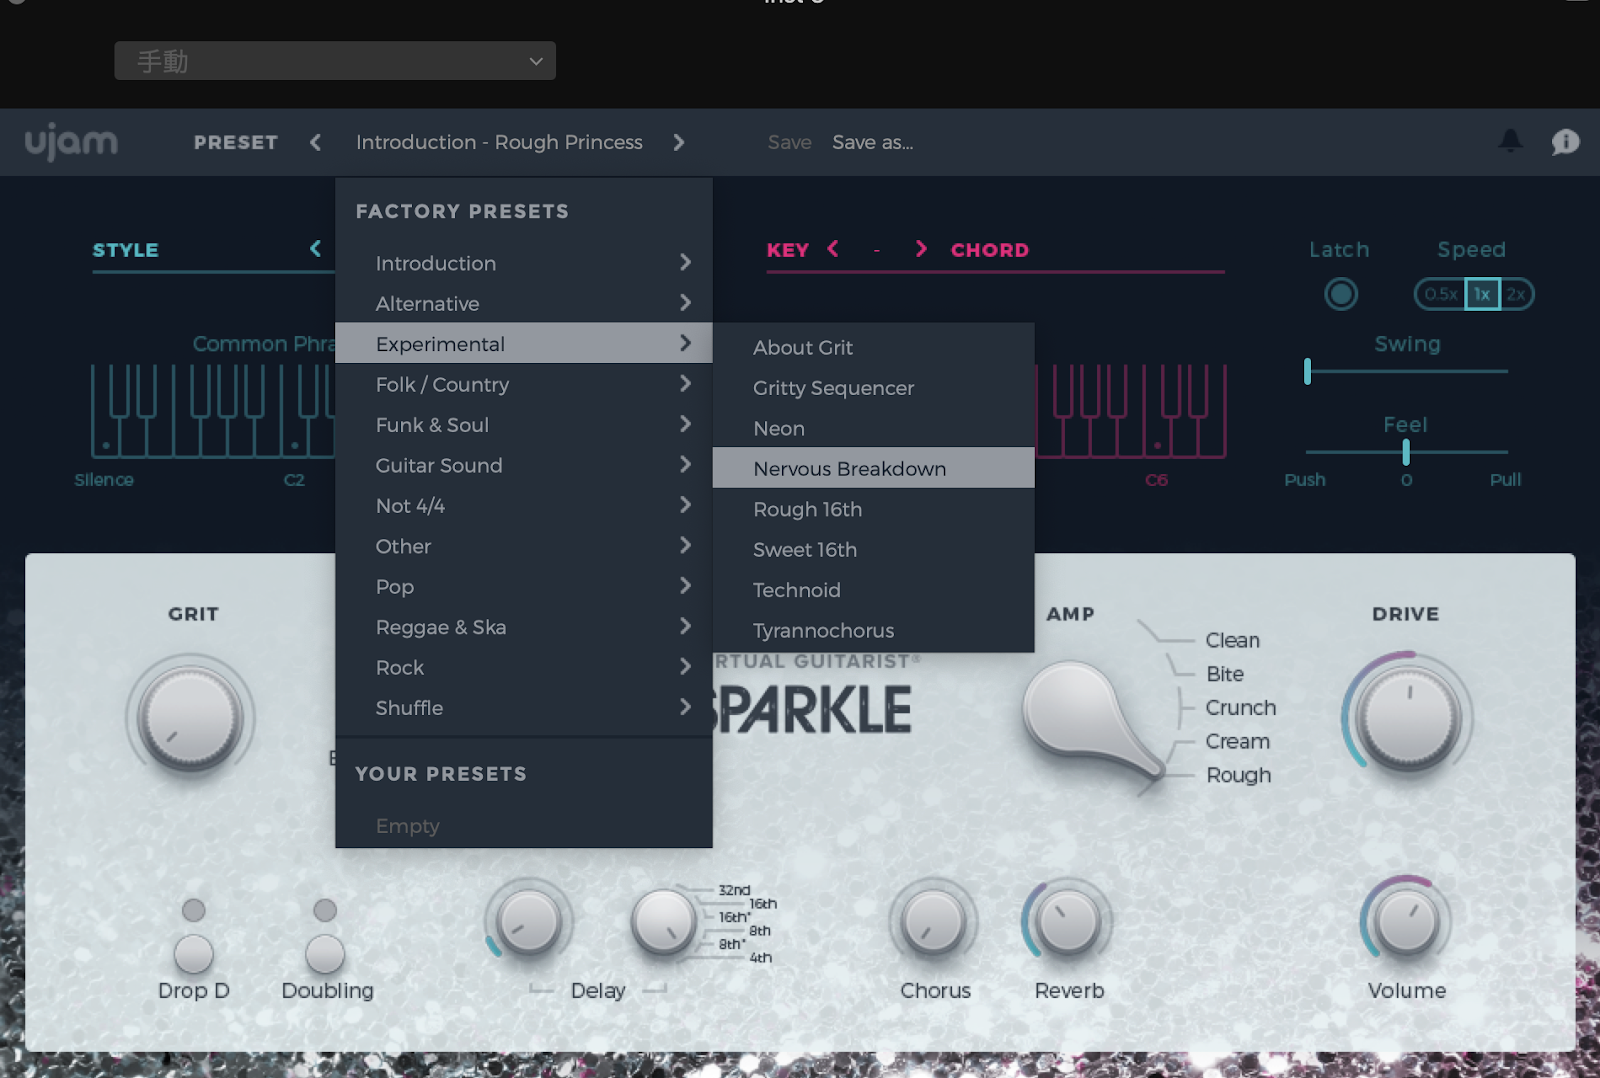Image resolution: width=1600 pixels, height=1078 pixels.
Task: Click the PRESET label
Action: click(x=236, y=142)
